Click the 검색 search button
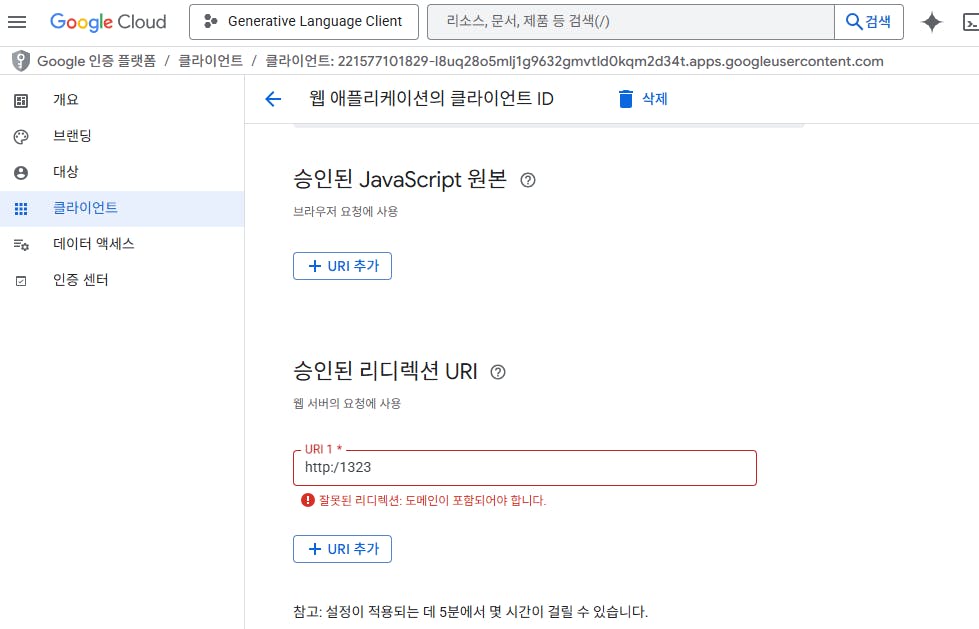 tap(868, 22)
